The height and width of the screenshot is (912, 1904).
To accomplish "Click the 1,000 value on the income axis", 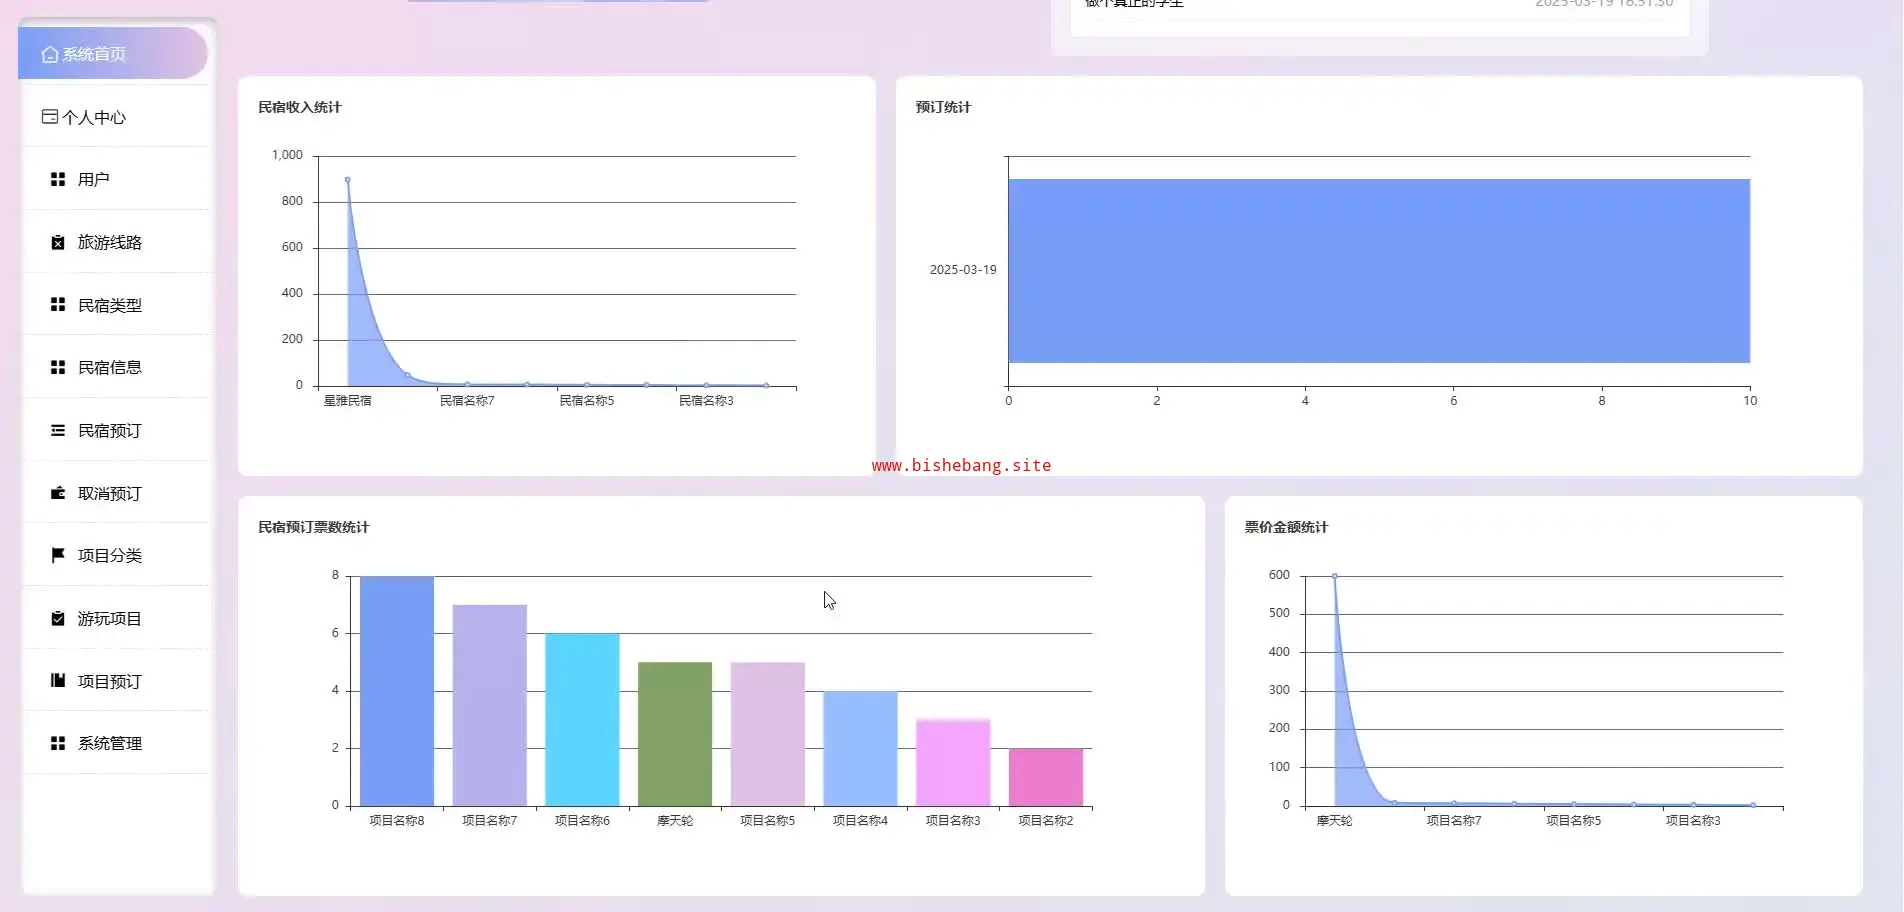I will coord(287,155).
